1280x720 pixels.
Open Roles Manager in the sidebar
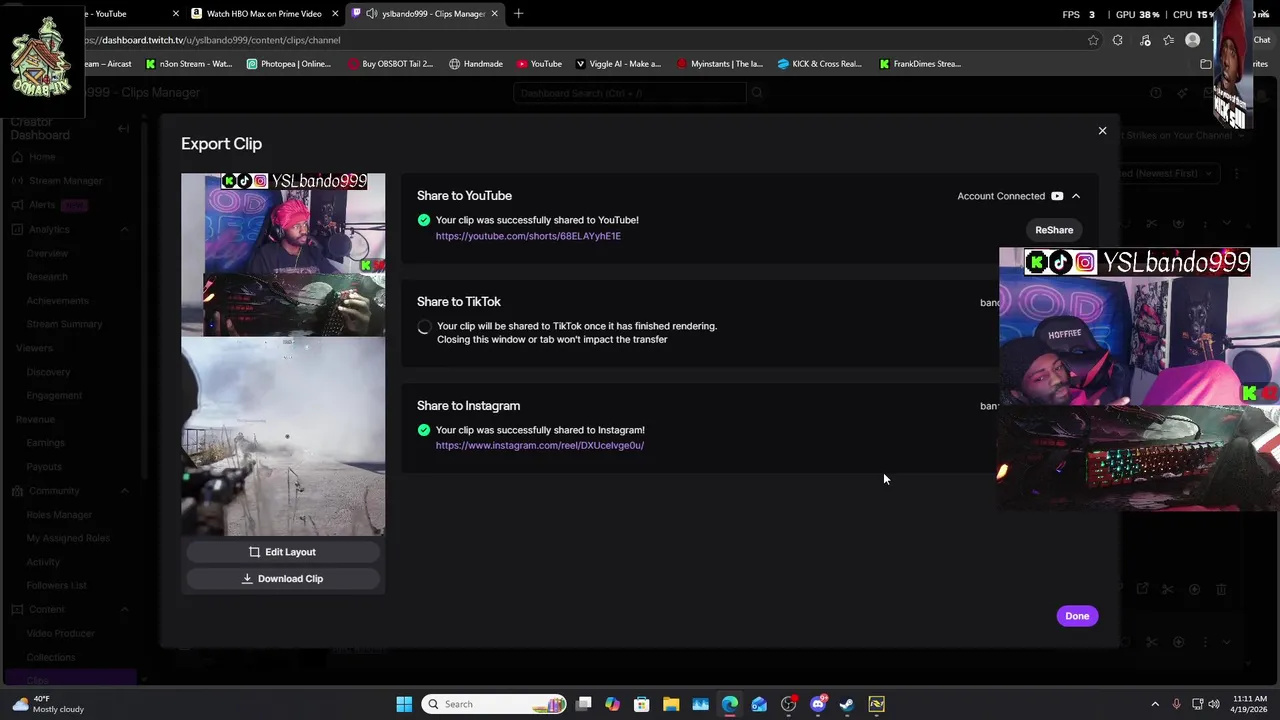(x=59, y=515)
